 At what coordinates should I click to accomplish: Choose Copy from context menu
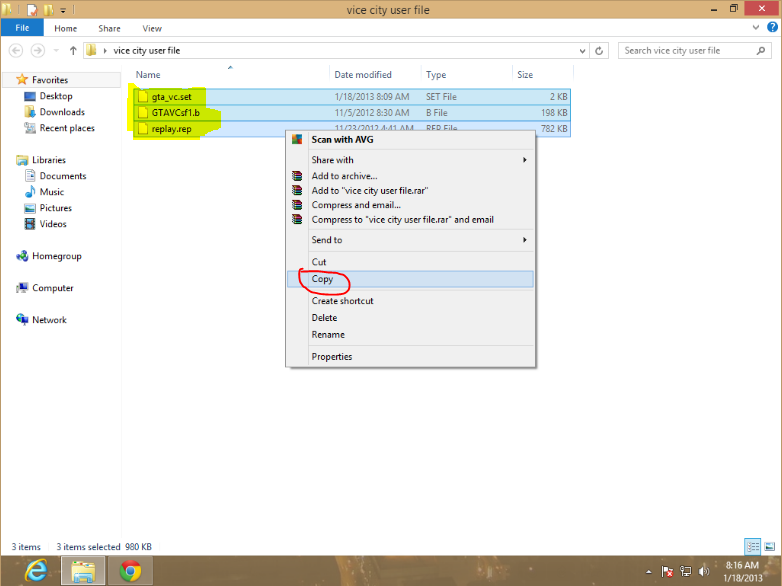click(410, 279)
